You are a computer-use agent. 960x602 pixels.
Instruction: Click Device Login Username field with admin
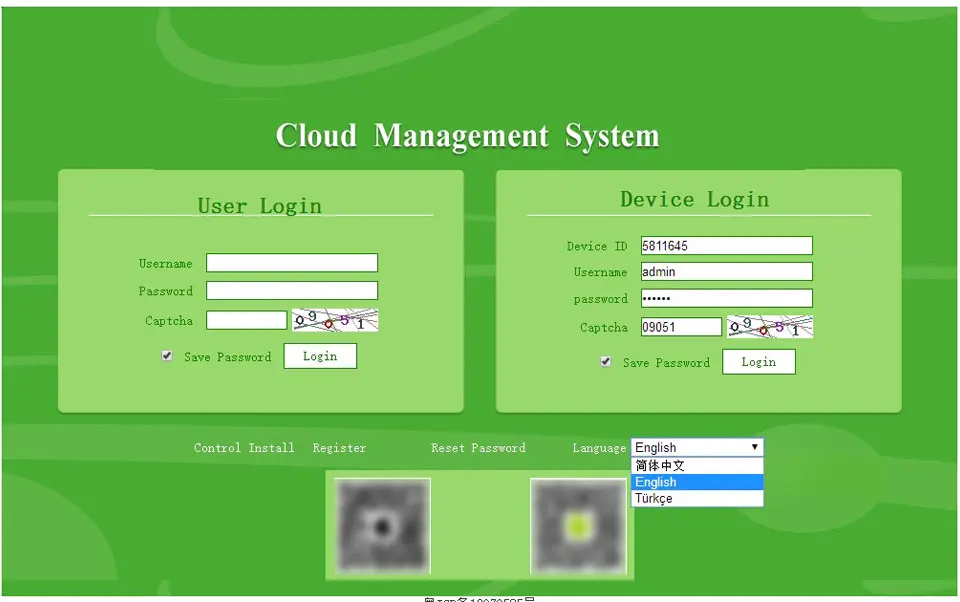(727, 271)
